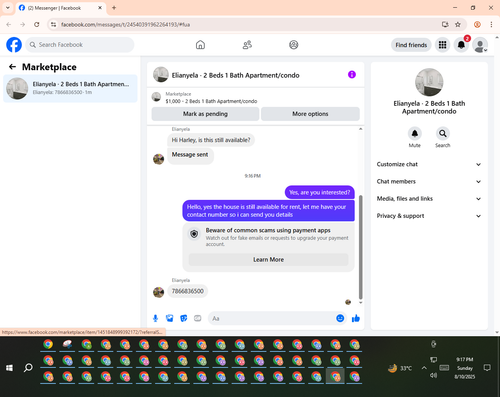Choose a sticker icon
This screenshot has width=500, height=397.
click(184, 318)
